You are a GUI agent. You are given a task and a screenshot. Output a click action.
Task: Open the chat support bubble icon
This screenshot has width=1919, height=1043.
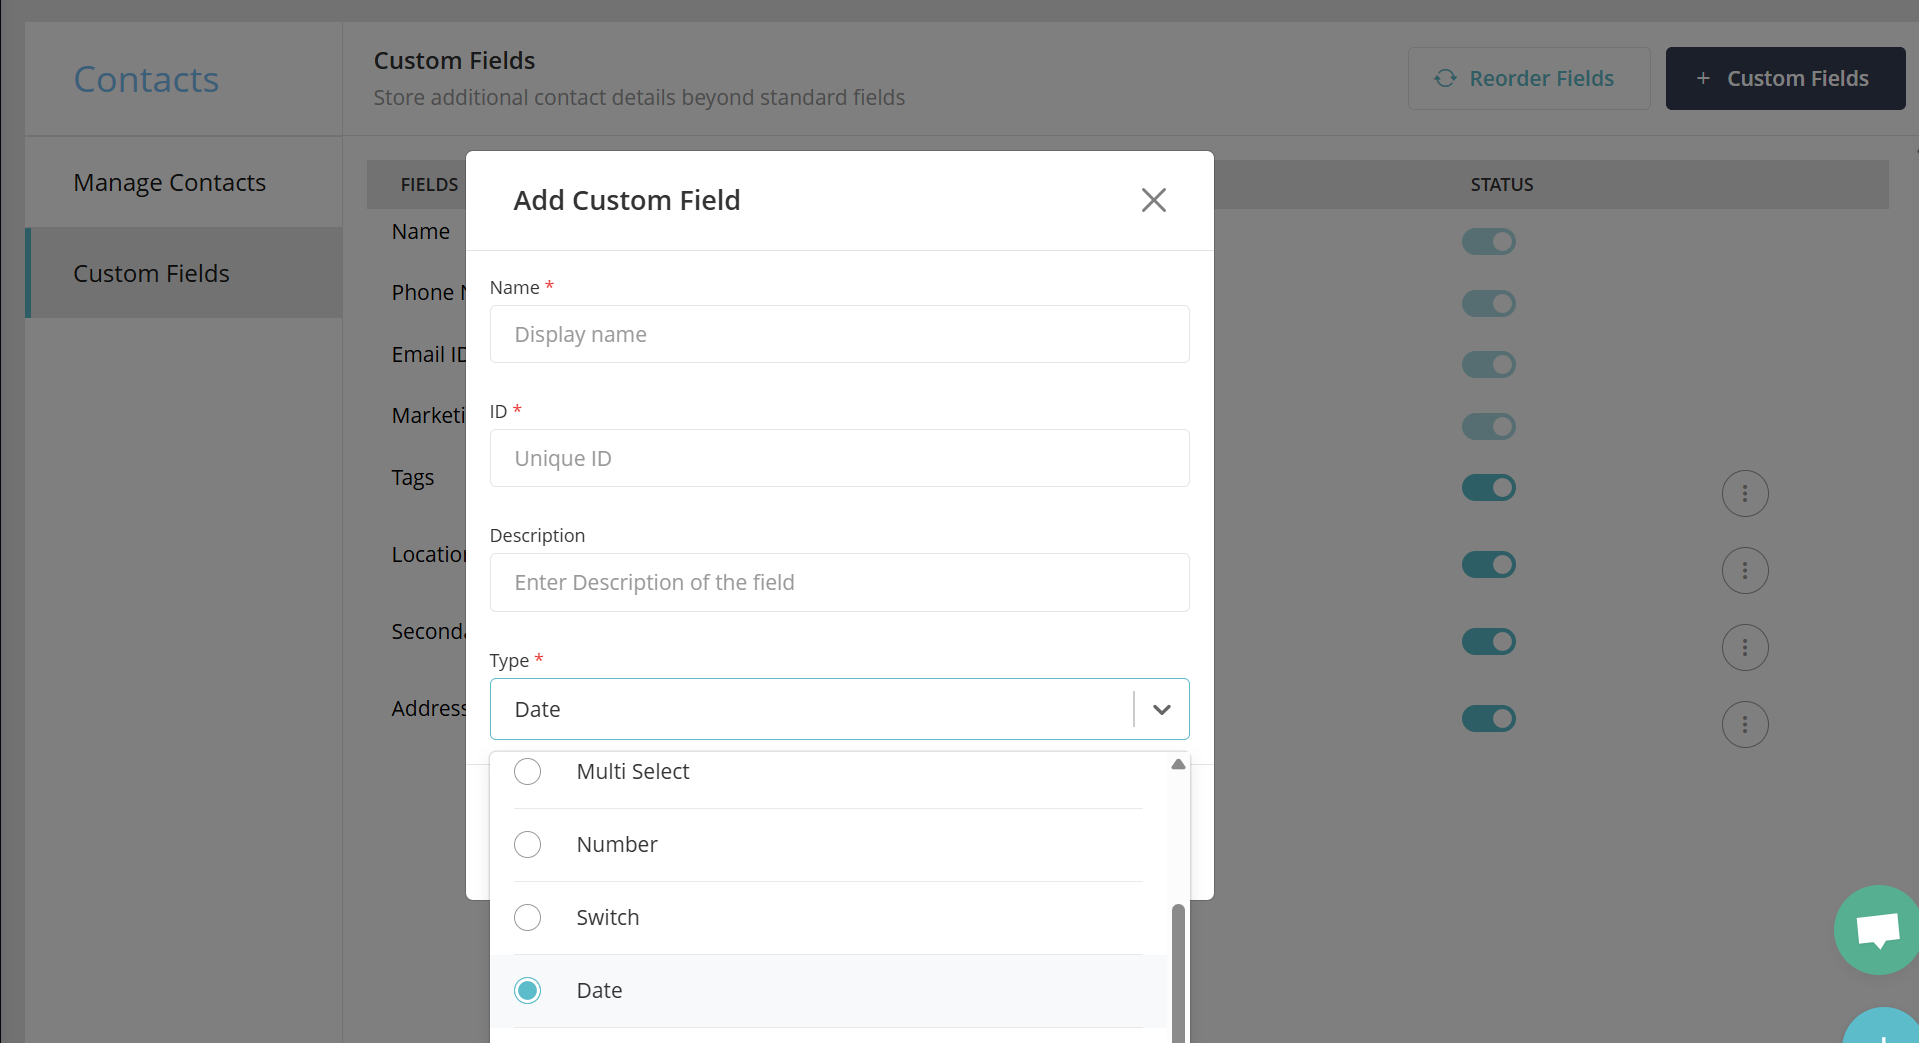[1877, 929]
